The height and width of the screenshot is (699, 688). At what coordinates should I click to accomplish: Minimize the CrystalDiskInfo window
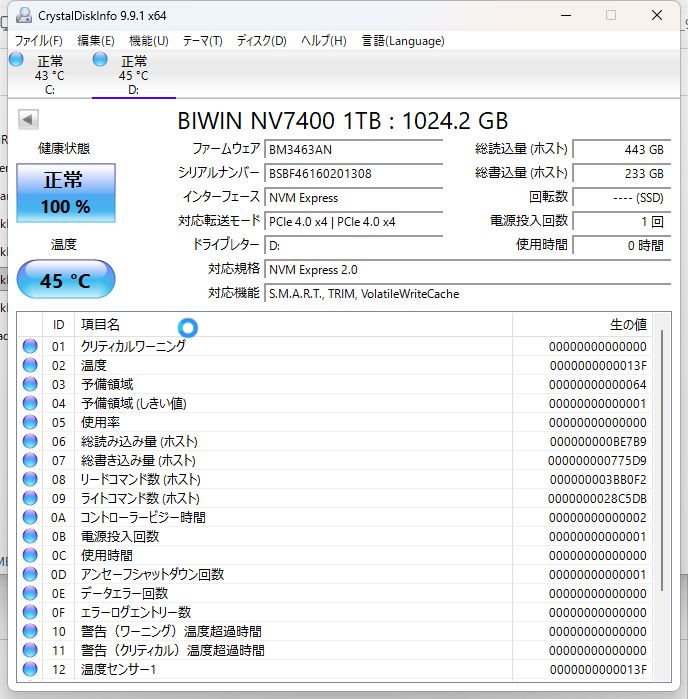coord(566,15)
